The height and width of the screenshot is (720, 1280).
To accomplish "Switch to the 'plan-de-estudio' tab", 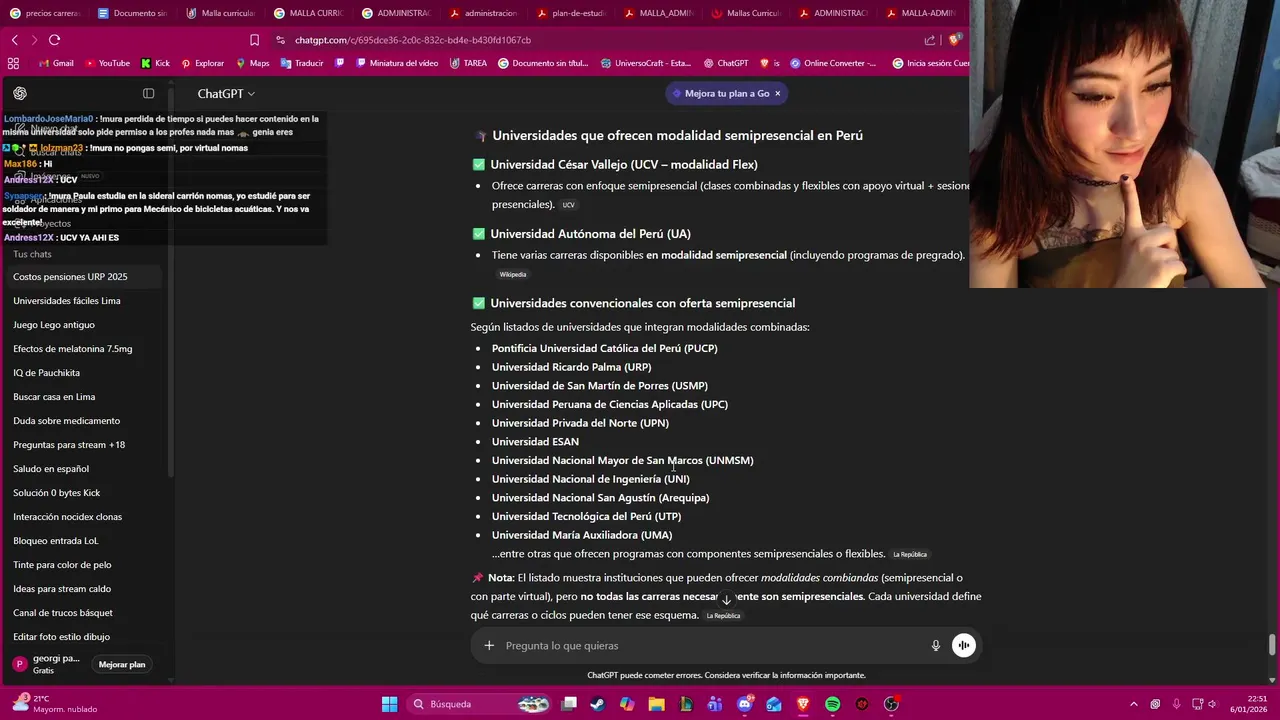I will tap(569, 13).
